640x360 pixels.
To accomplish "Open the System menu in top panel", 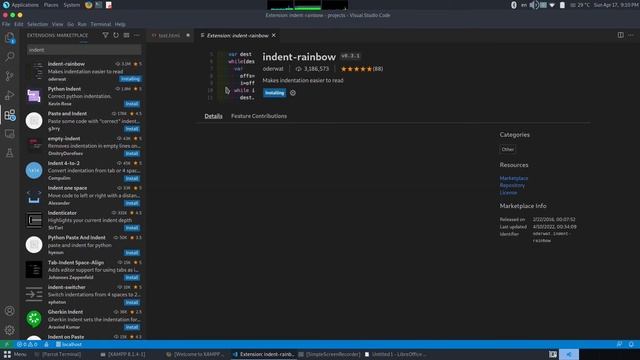I will tap(72, 5).
